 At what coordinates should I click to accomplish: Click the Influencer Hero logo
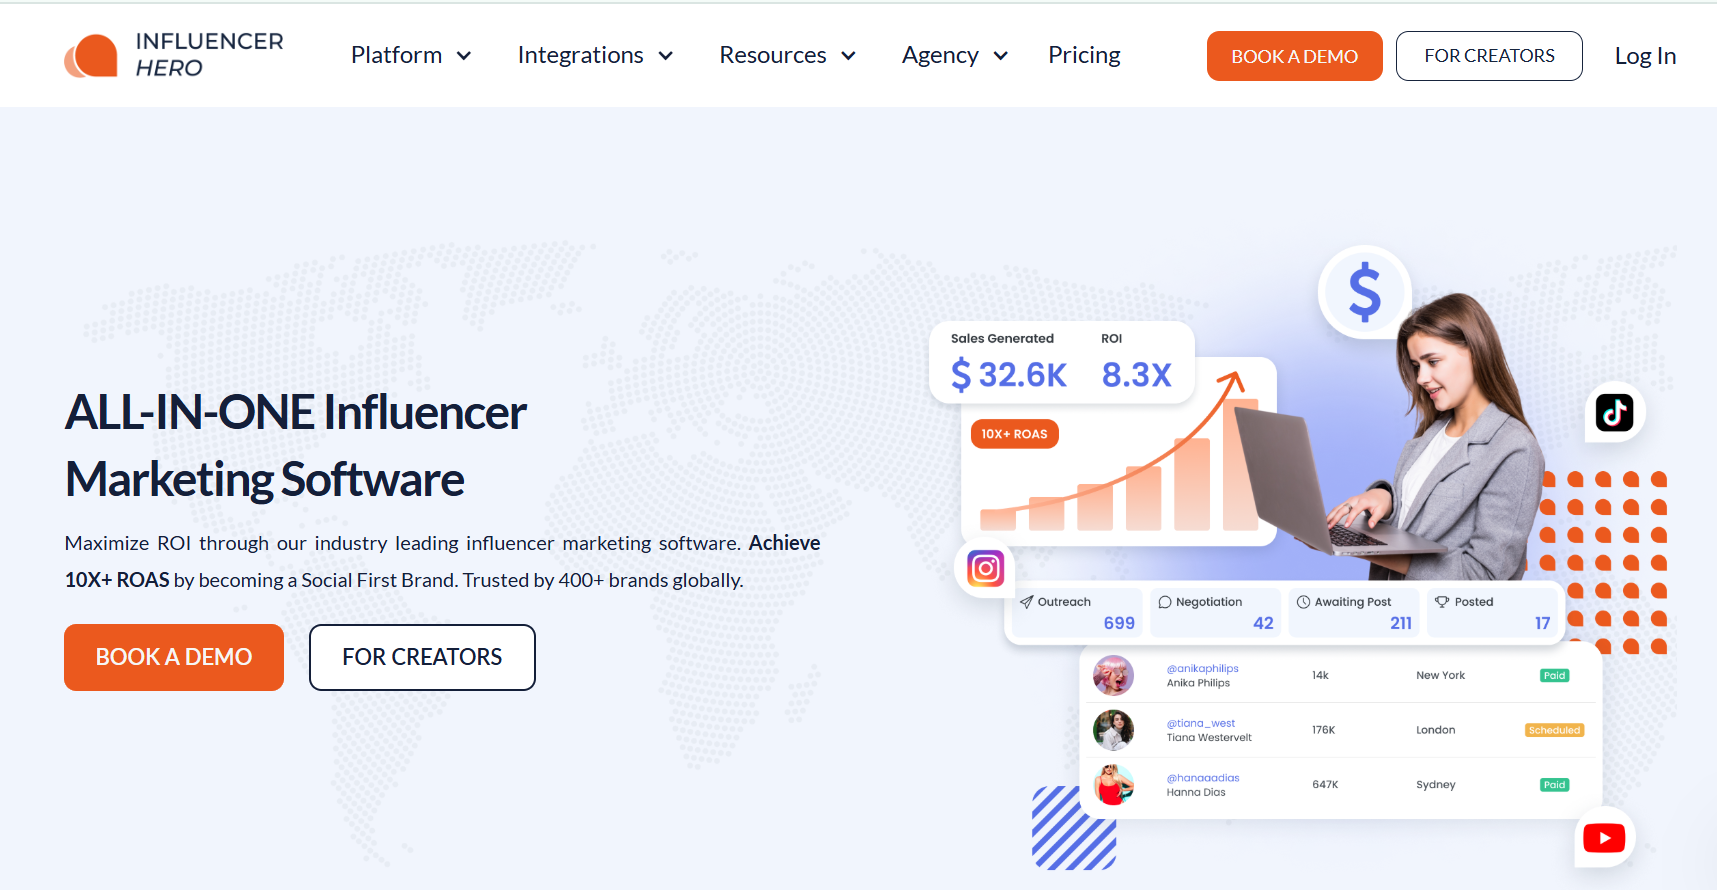click(174, 55)
